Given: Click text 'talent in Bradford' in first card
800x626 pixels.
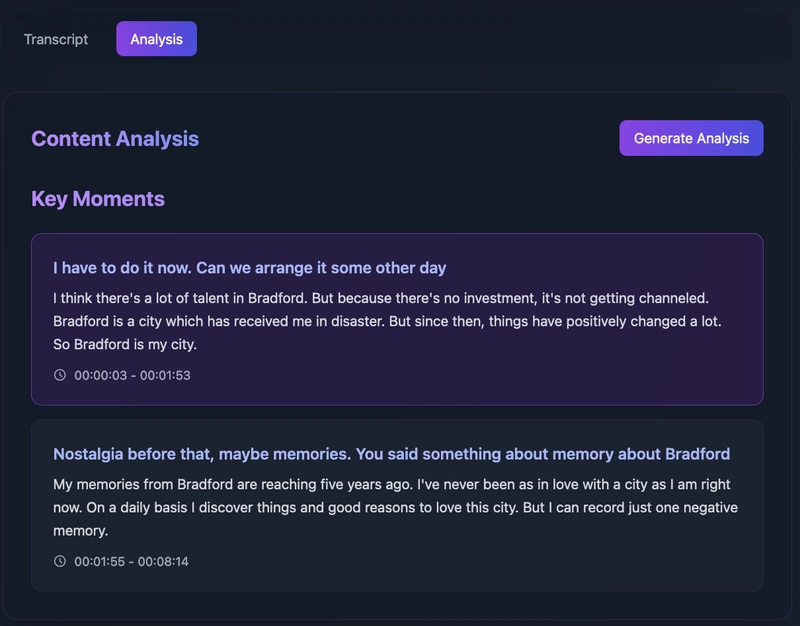Looking at the screenshot, I should click(249, 298).
